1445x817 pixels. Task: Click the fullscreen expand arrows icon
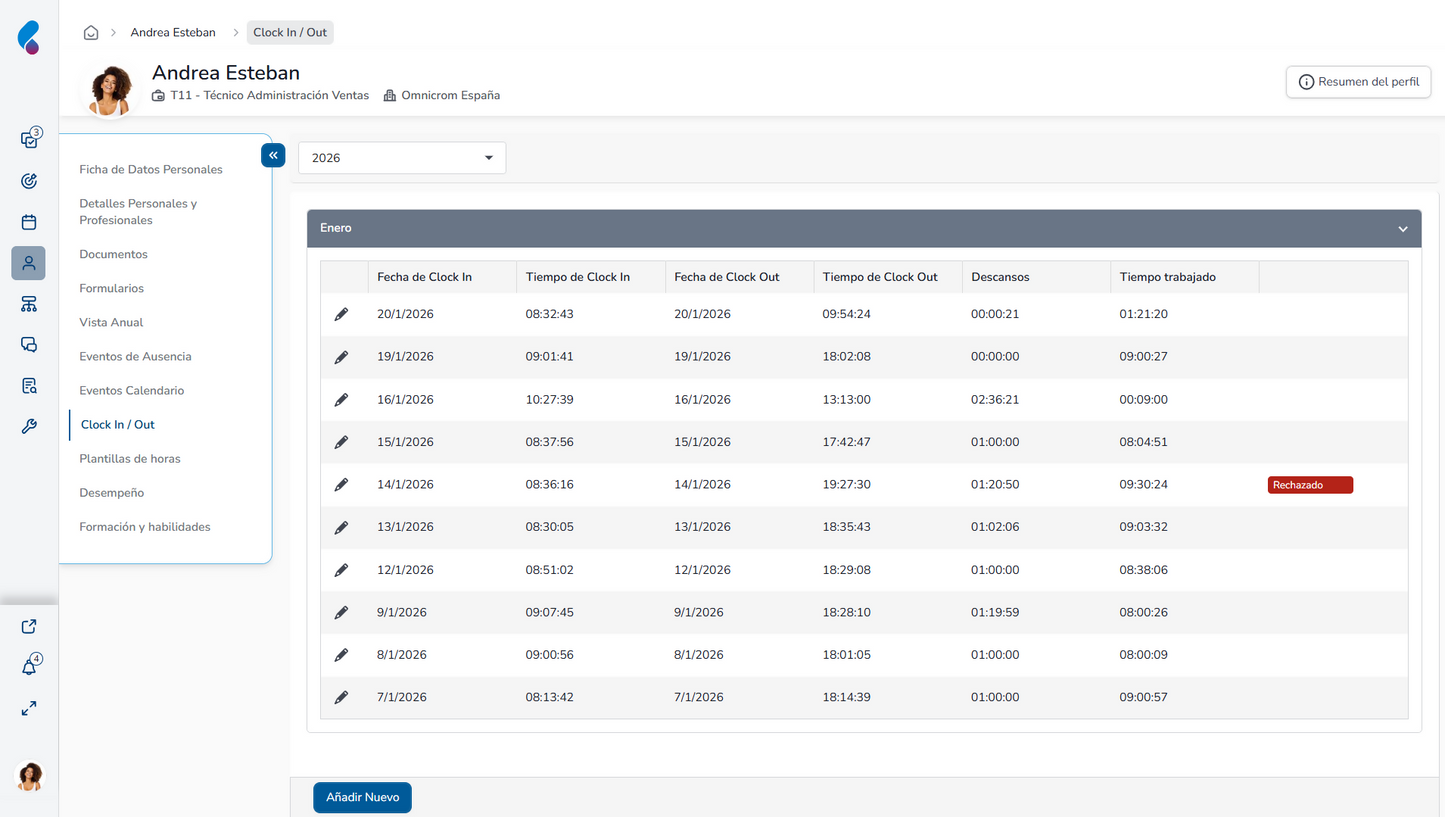[29, 708]
